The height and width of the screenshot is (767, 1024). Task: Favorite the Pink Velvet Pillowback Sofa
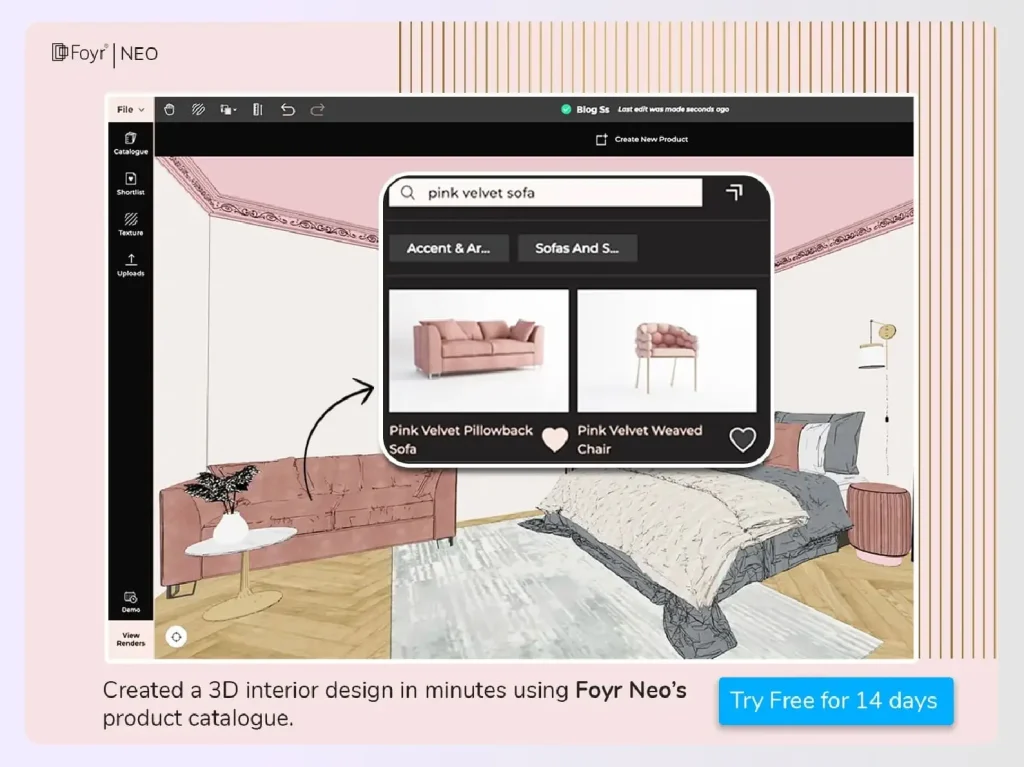[555, 439]
